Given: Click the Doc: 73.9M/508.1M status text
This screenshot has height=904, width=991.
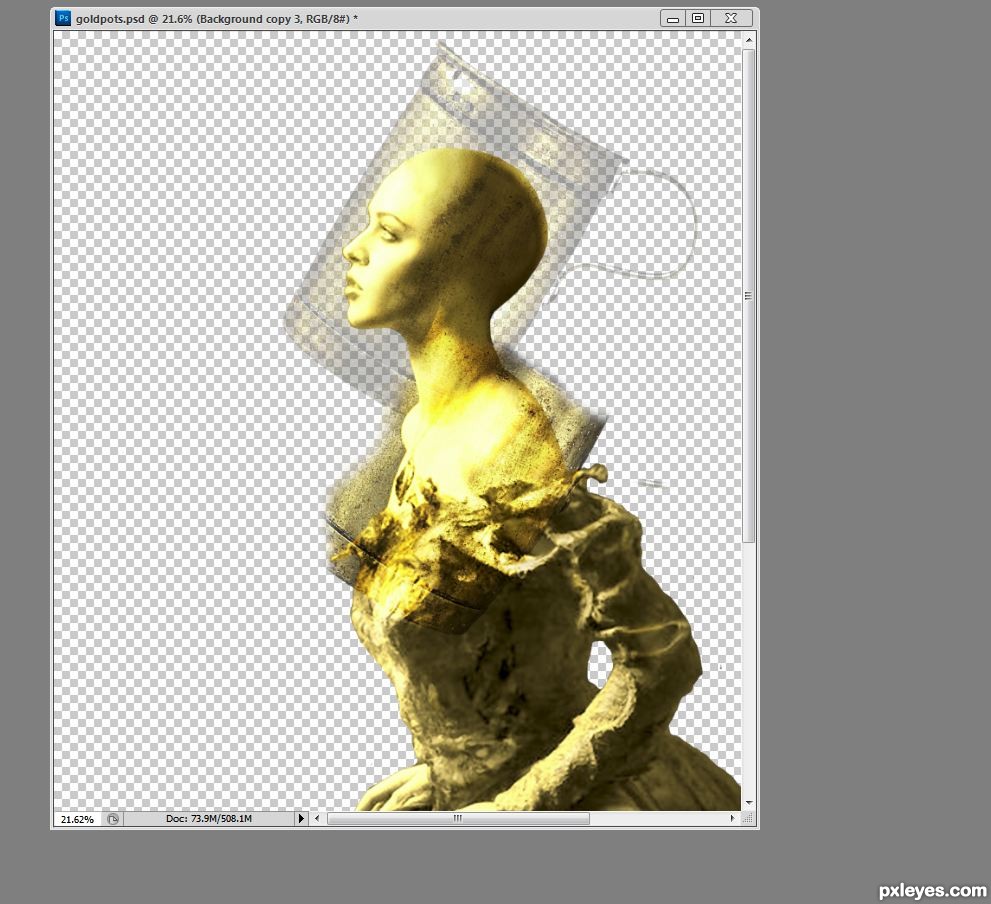Looking at the screenshot, I should 209,819.
